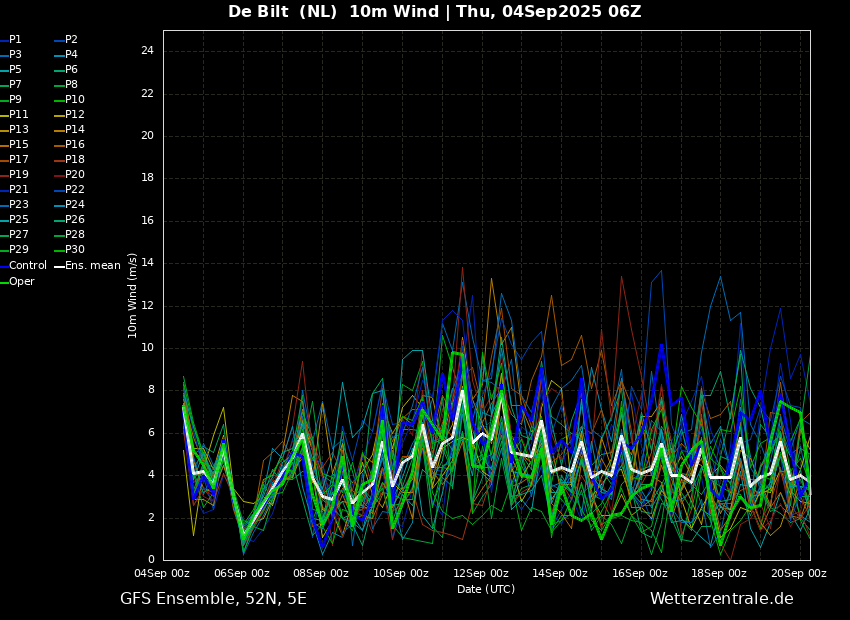Click the Ens. mean legend label
The width and height of the screenshot is (850, 620).
[87, 266]
